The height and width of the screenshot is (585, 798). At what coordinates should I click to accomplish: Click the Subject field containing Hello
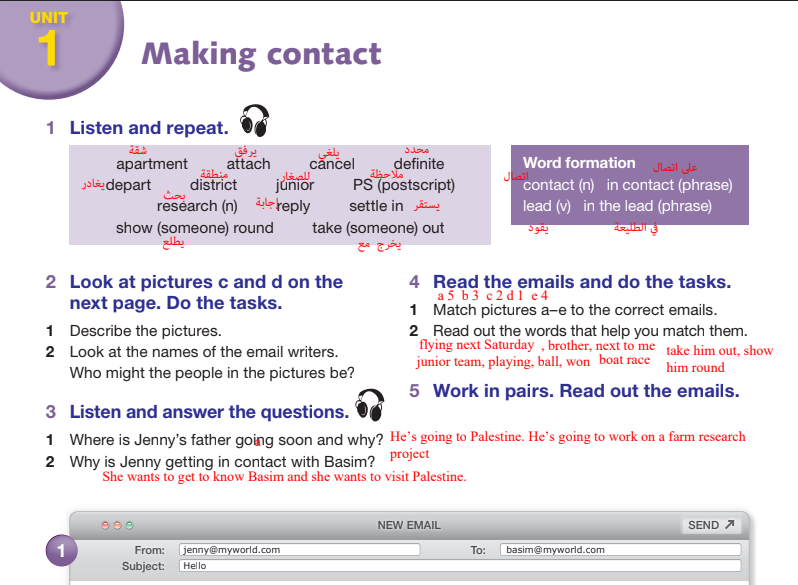460,566
